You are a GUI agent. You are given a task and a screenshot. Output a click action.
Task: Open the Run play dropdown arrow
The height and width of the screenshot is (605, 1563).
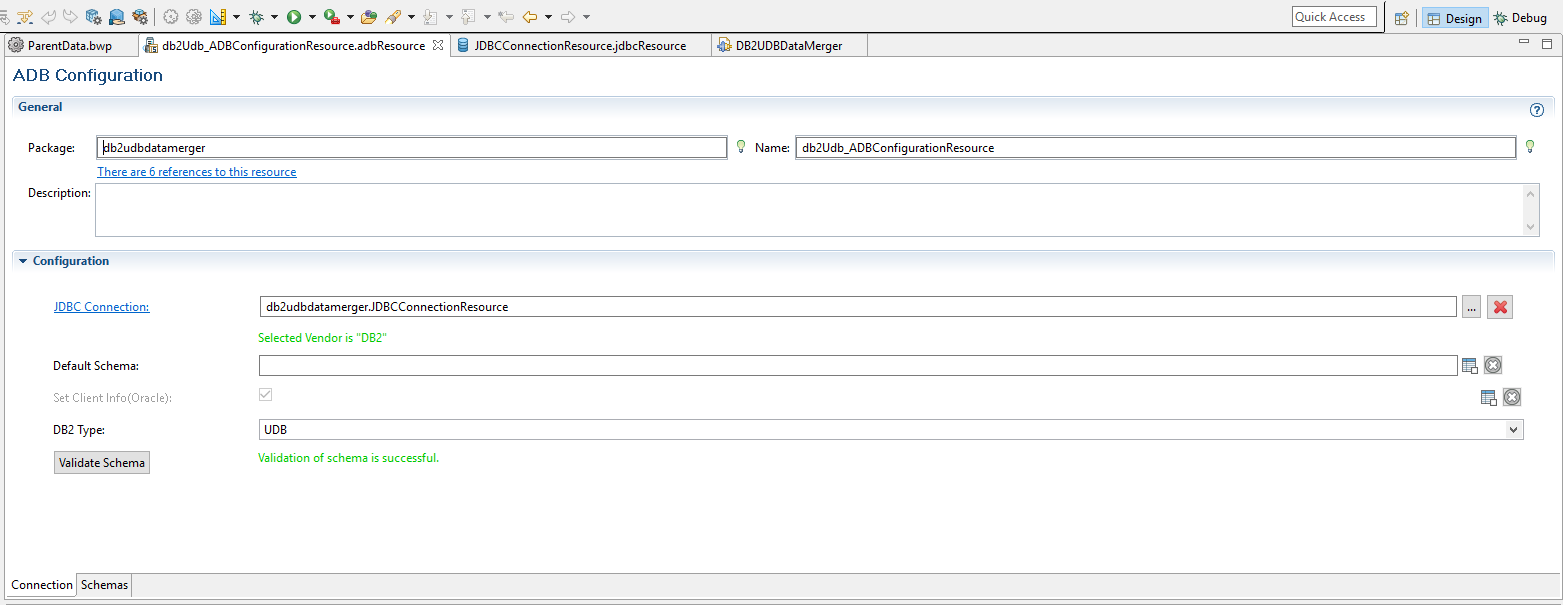312,17
